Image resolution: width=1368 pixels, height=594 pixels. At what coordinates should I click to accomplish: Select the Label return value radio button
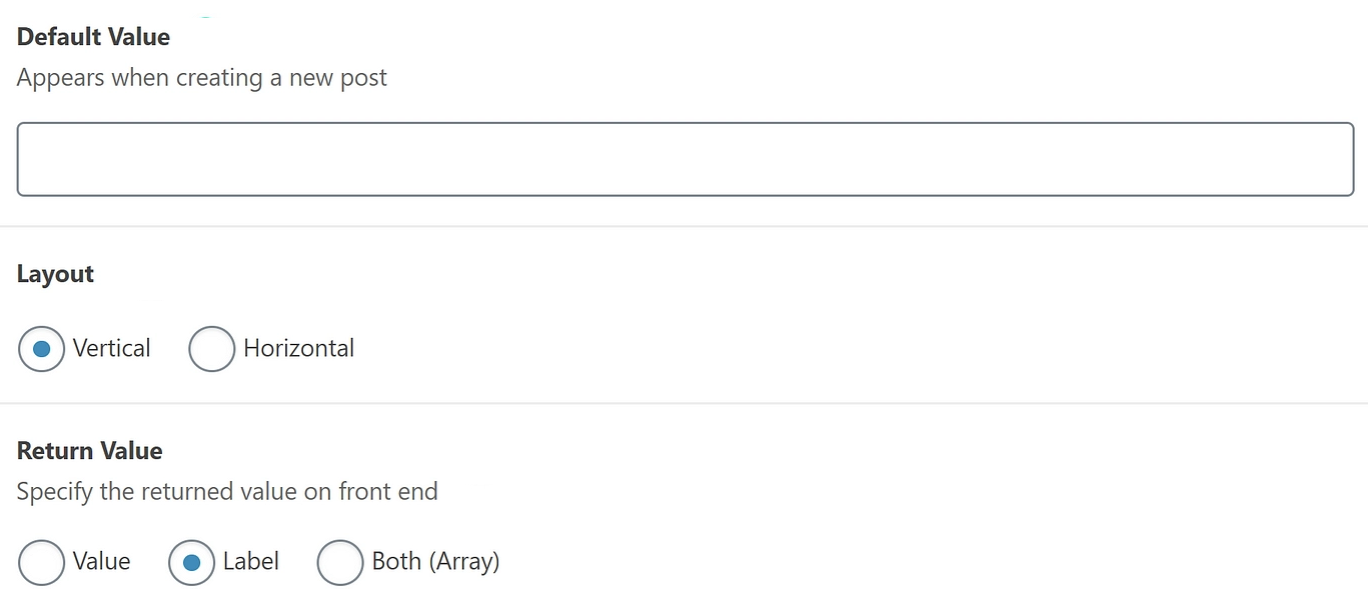tap(191, 562)
